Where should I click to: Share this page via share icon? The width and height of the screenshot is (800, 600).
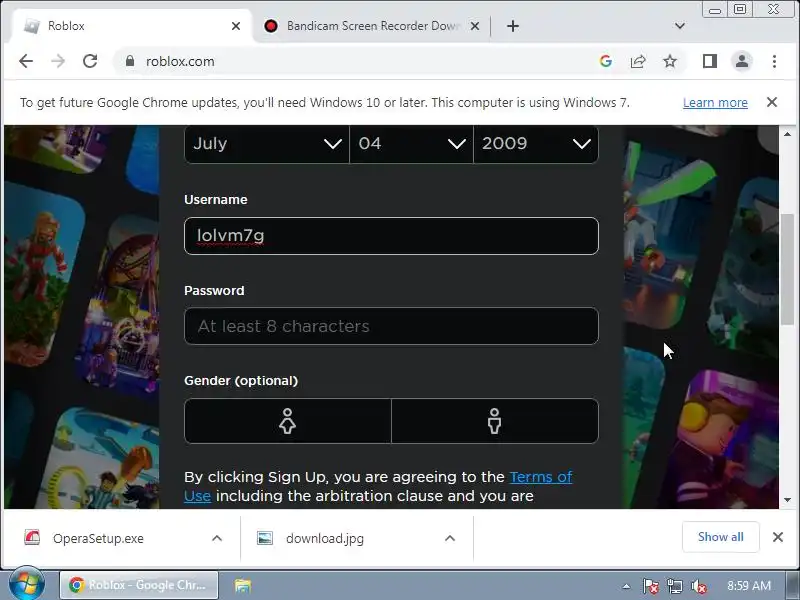638,61
